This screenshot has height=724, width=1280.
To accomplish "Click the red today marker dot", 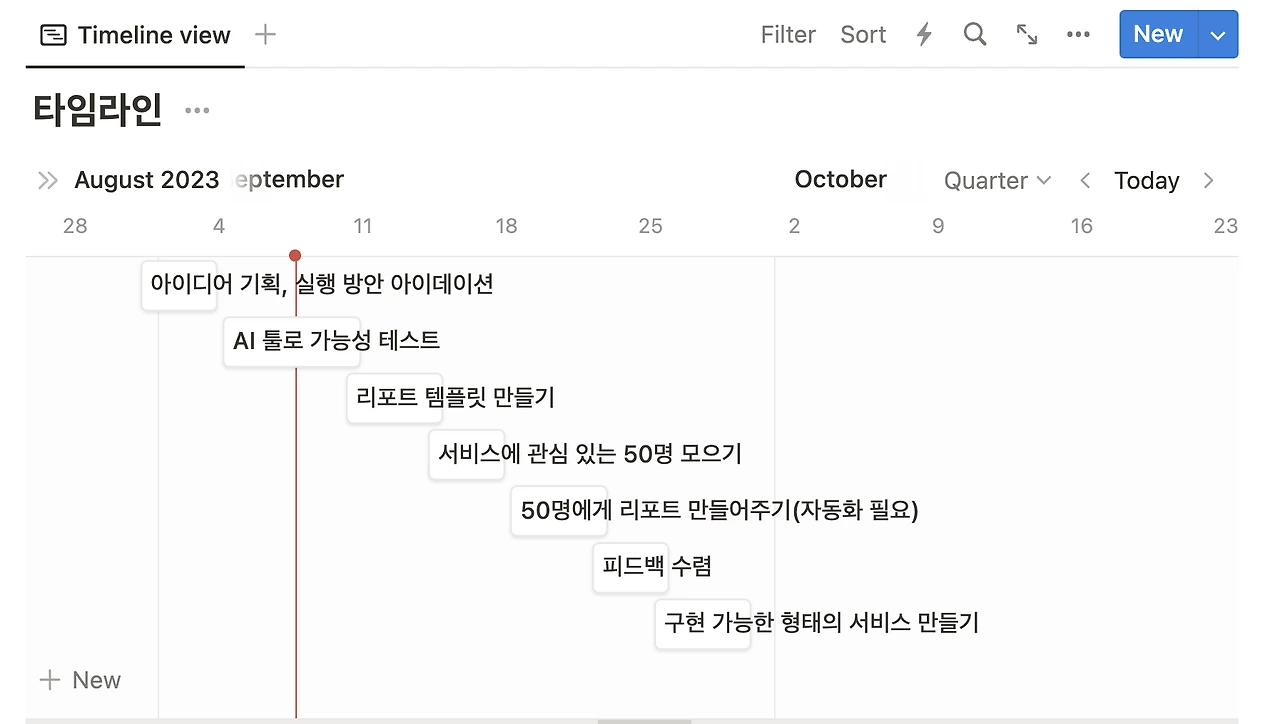I will click(295, 256).
